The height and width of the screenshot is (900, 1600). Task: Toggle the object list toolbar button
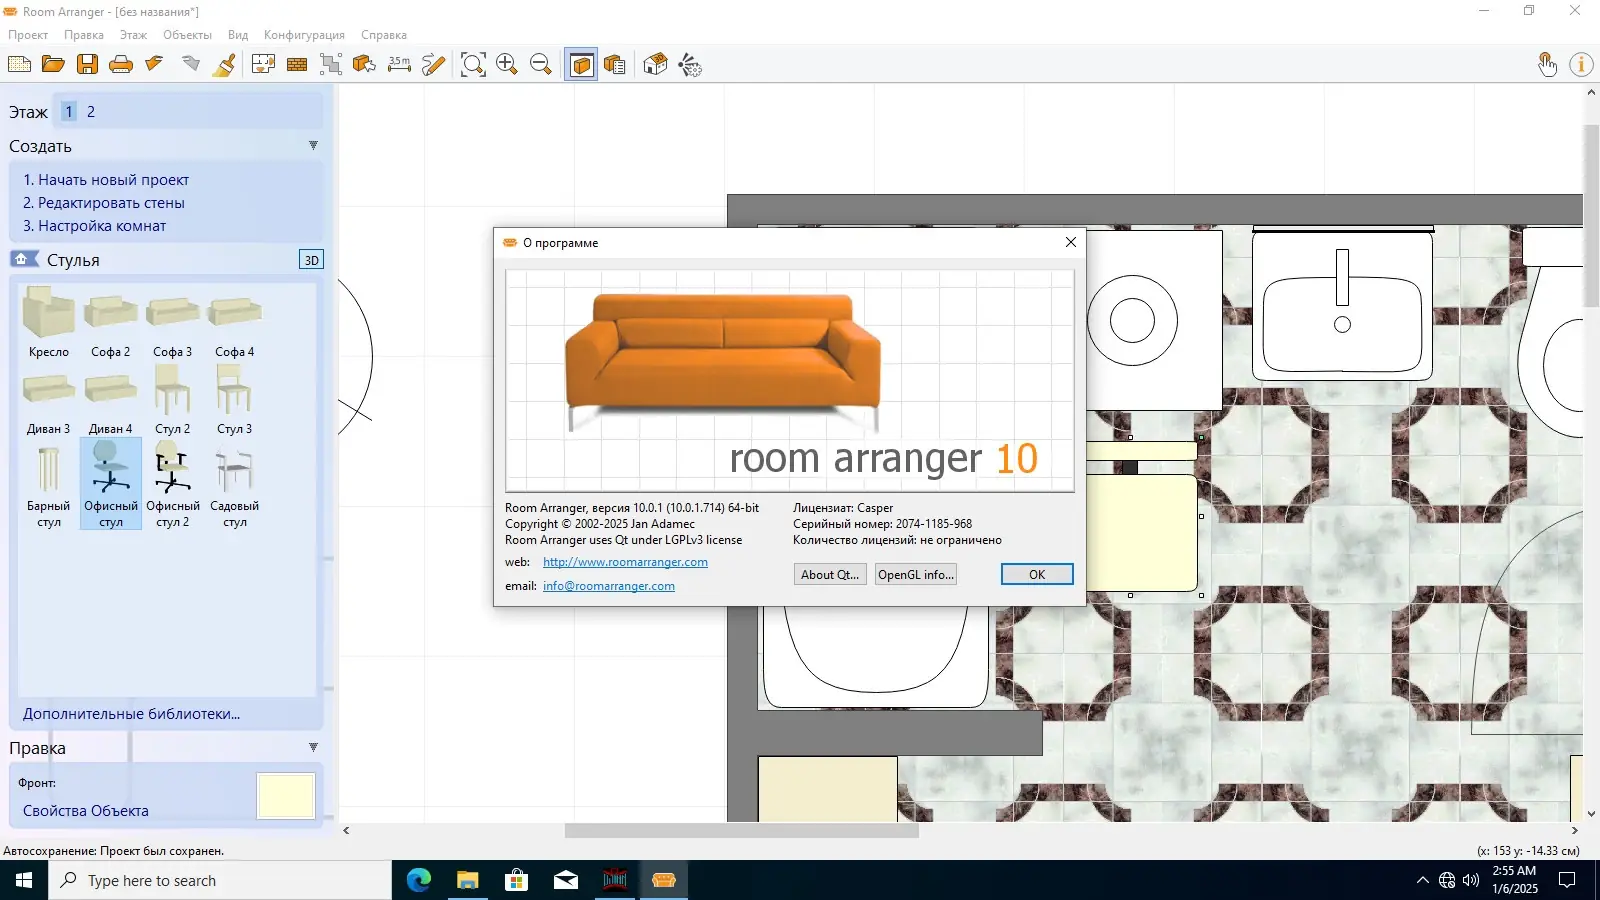point(615,65)
